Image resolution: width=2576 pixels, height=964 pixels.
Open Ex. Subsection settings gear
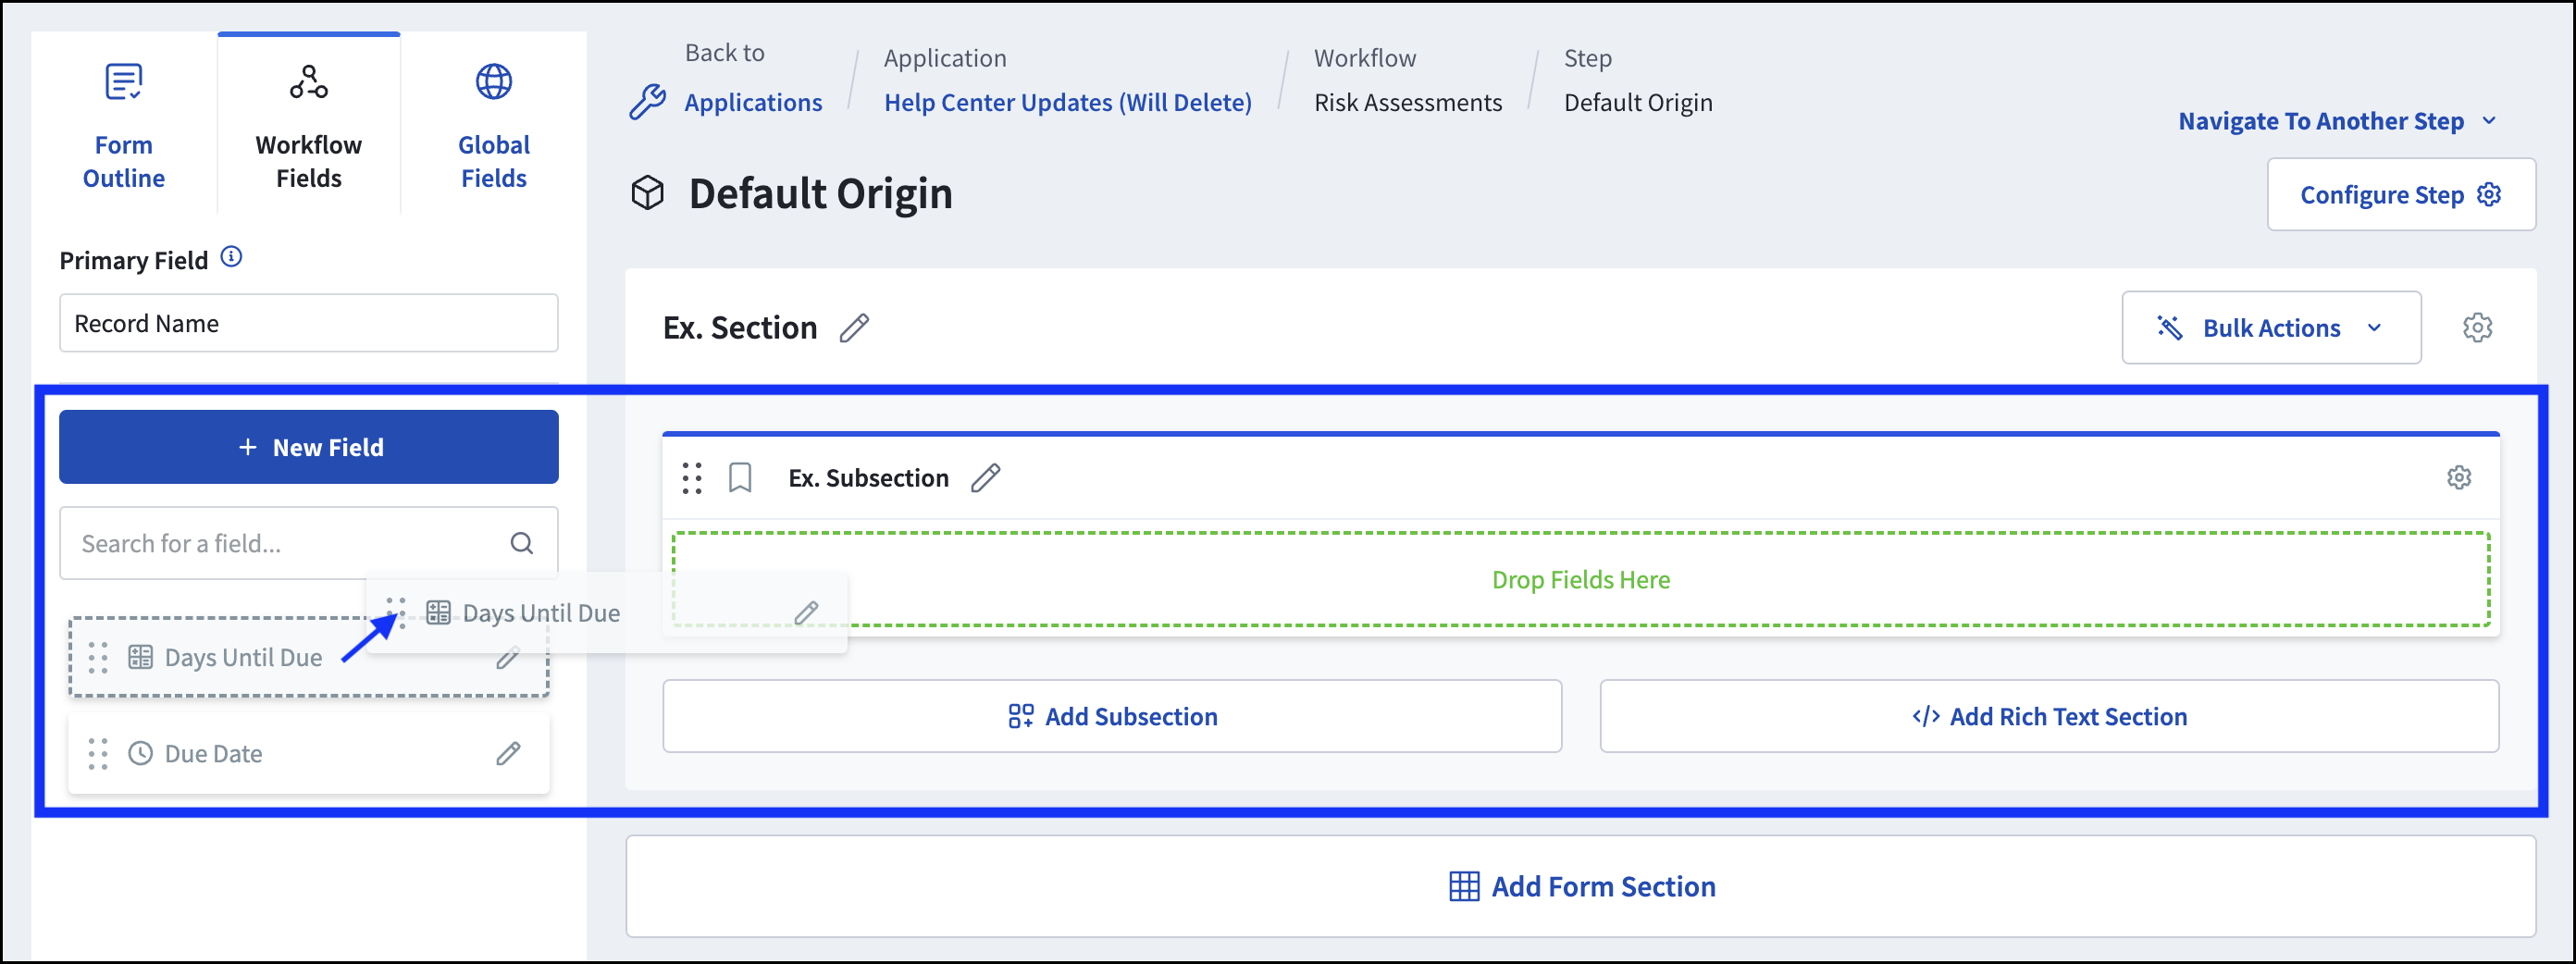tap(2459, 477)
